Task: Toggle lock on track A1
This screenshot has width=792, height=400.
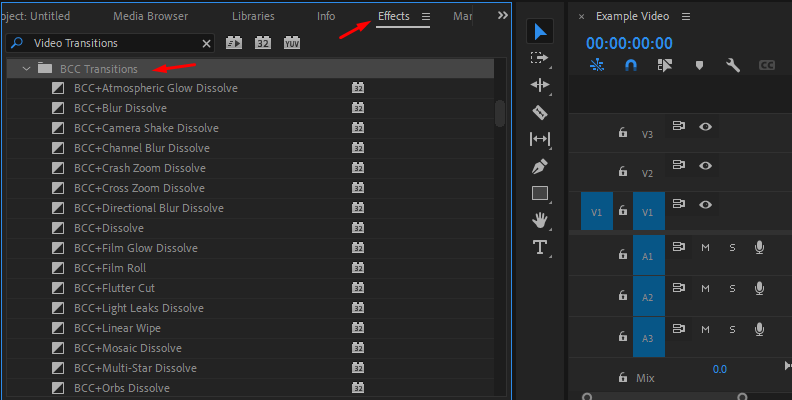Action: tap(622, 254)
